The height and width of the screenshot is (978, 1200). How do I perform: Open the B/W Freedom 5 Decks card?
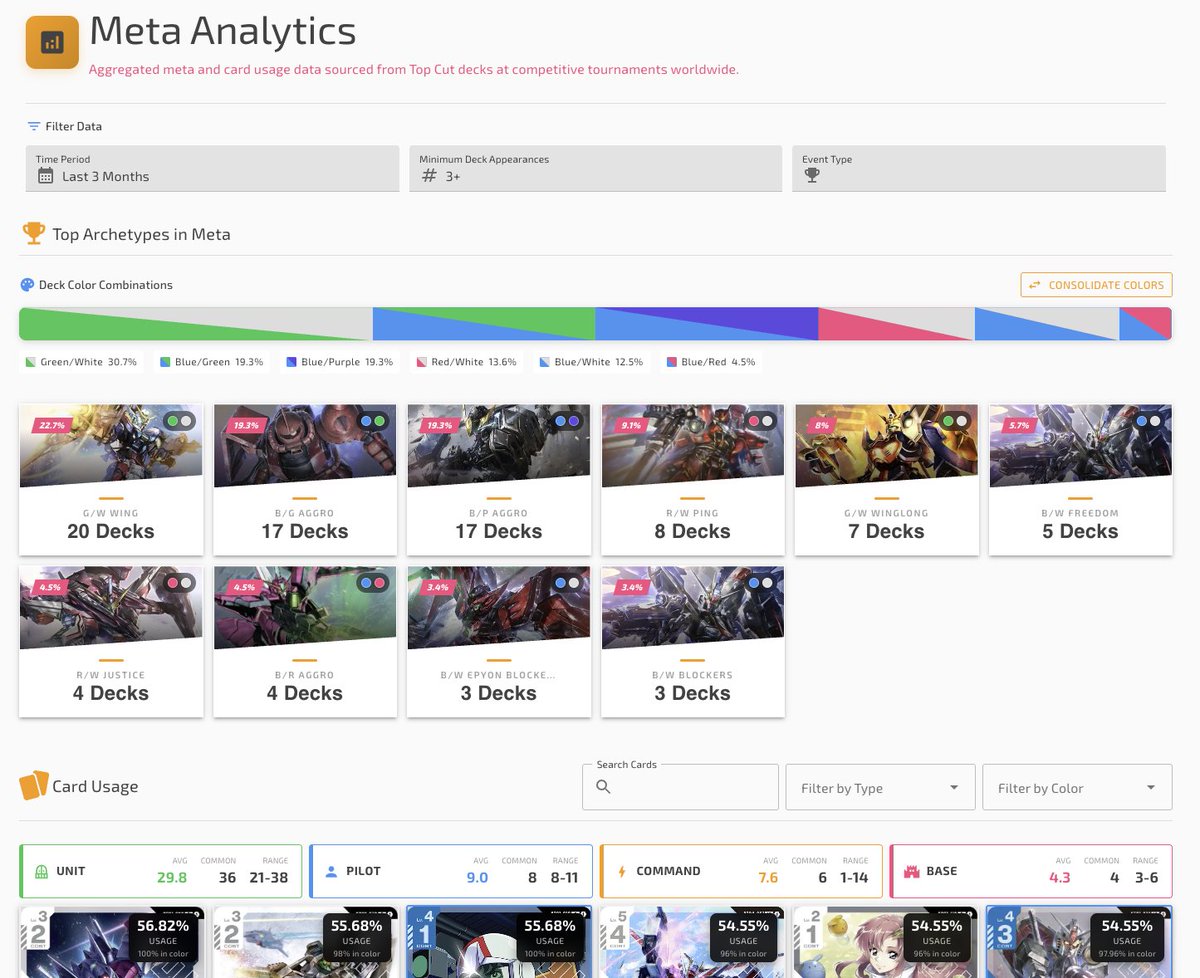click(x=1081, y=479)
